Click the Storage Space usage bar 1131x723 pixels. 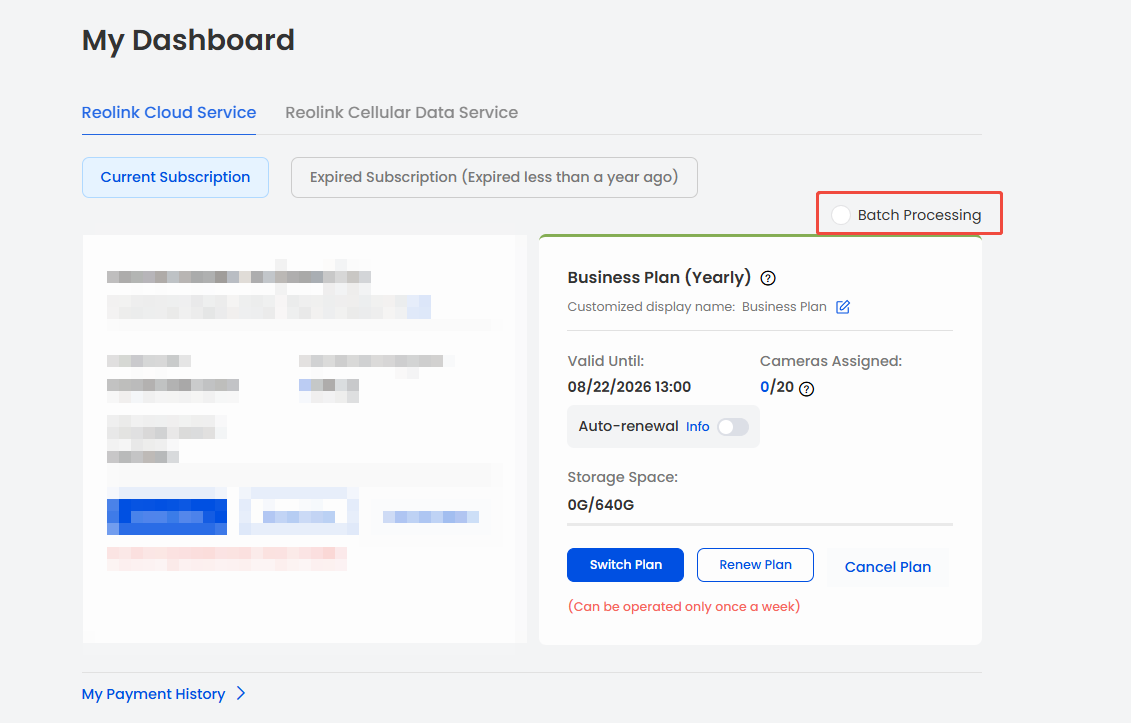point(760,525)
